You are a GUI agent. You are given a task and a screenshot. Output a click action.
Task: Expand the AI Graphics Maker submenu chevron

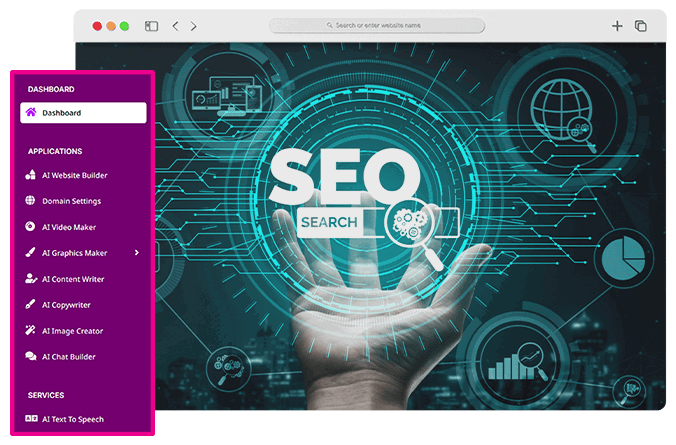click(137, 253)
